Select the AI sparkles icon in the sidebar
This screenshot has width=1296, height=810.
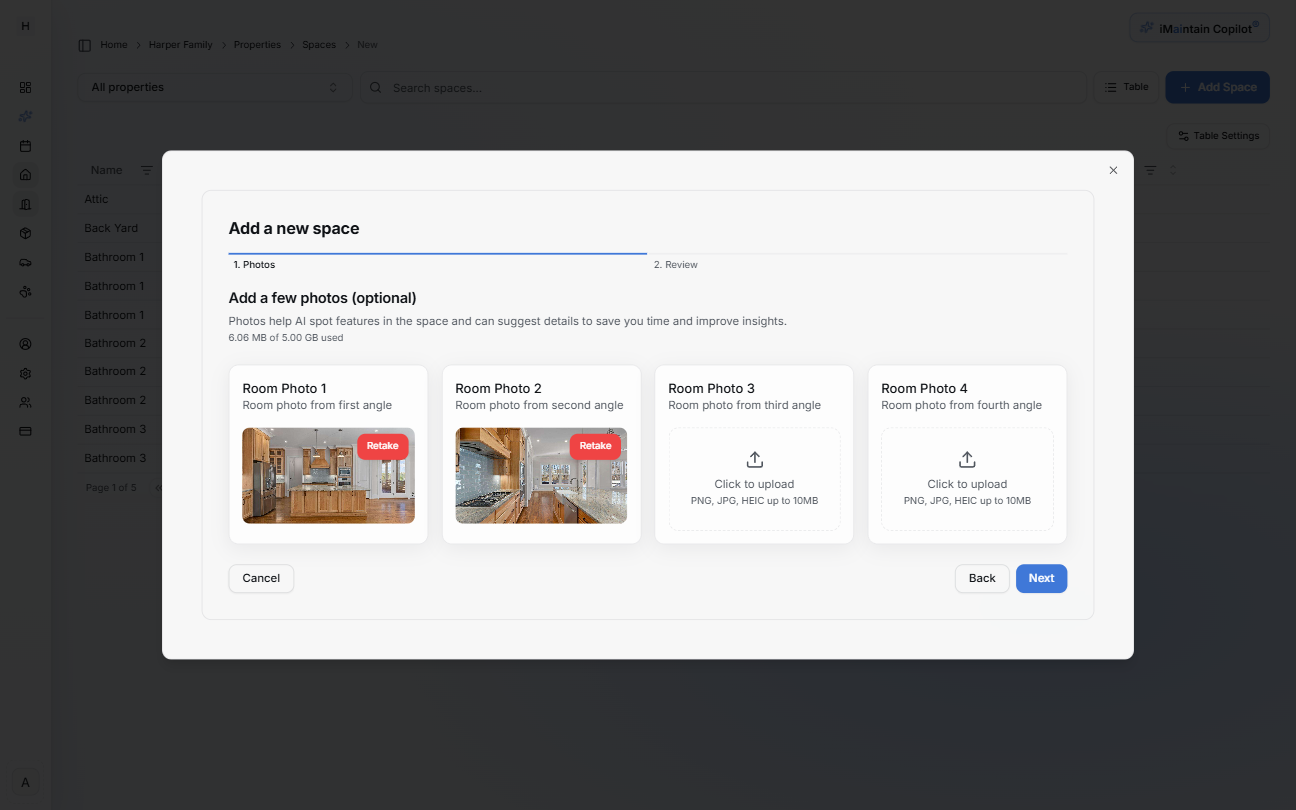click(x=25, y=116)
